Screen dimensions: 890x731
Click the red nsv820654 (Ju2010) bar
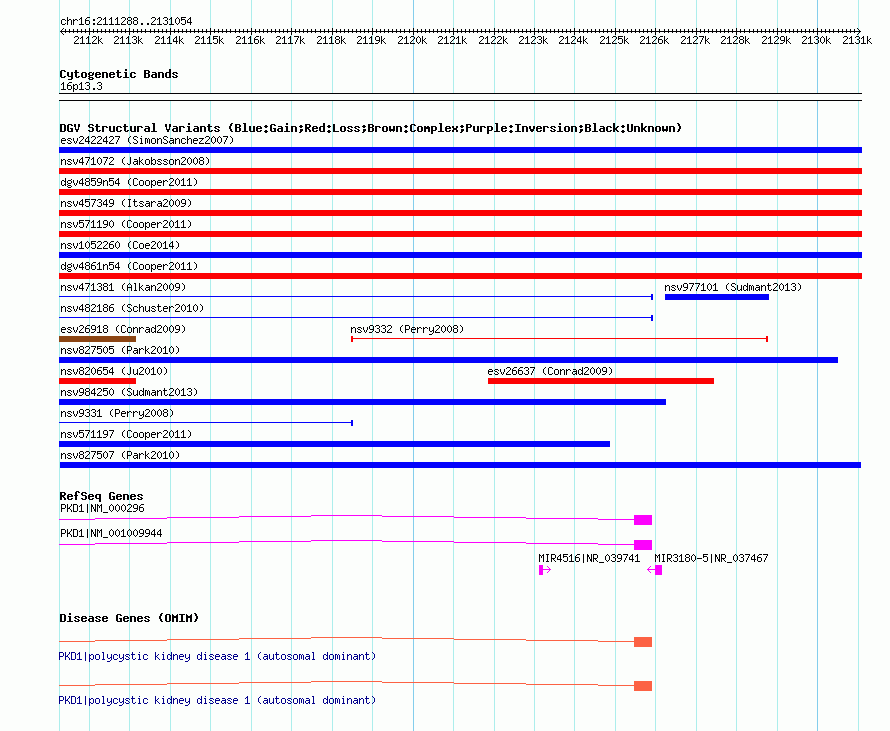[98, 381]
